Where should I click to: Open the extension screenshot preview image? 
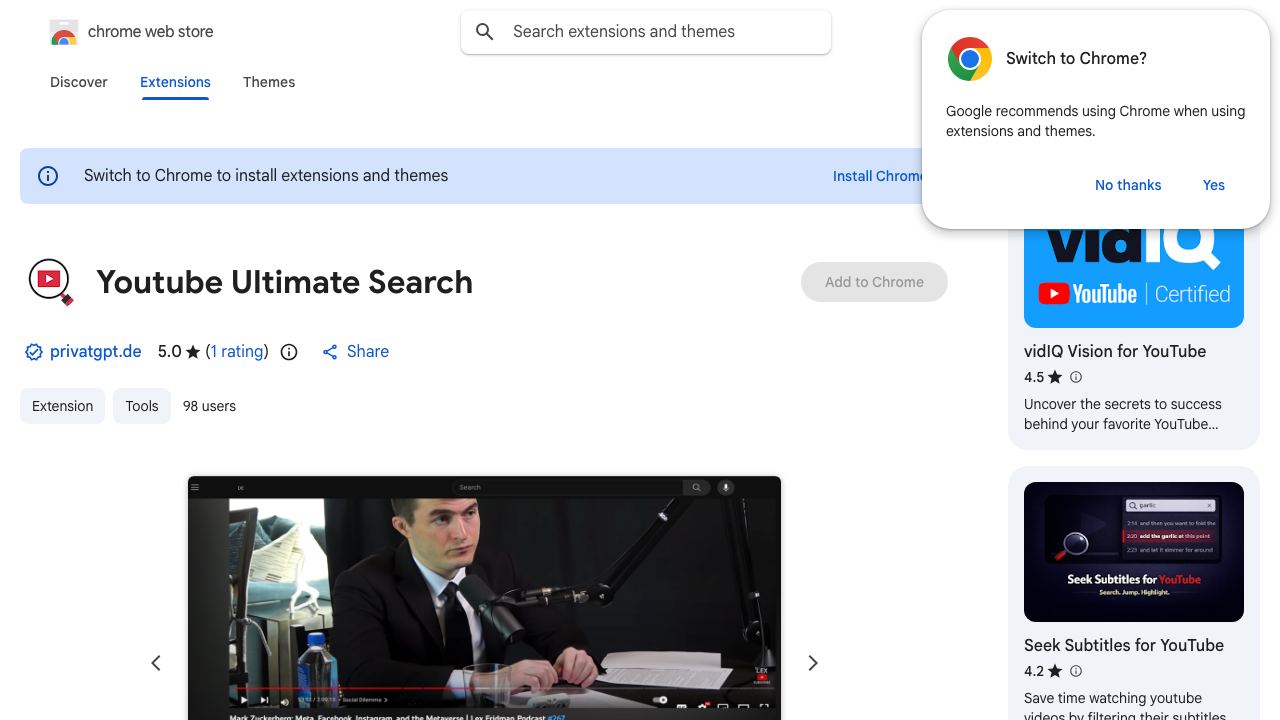[484, 598]
